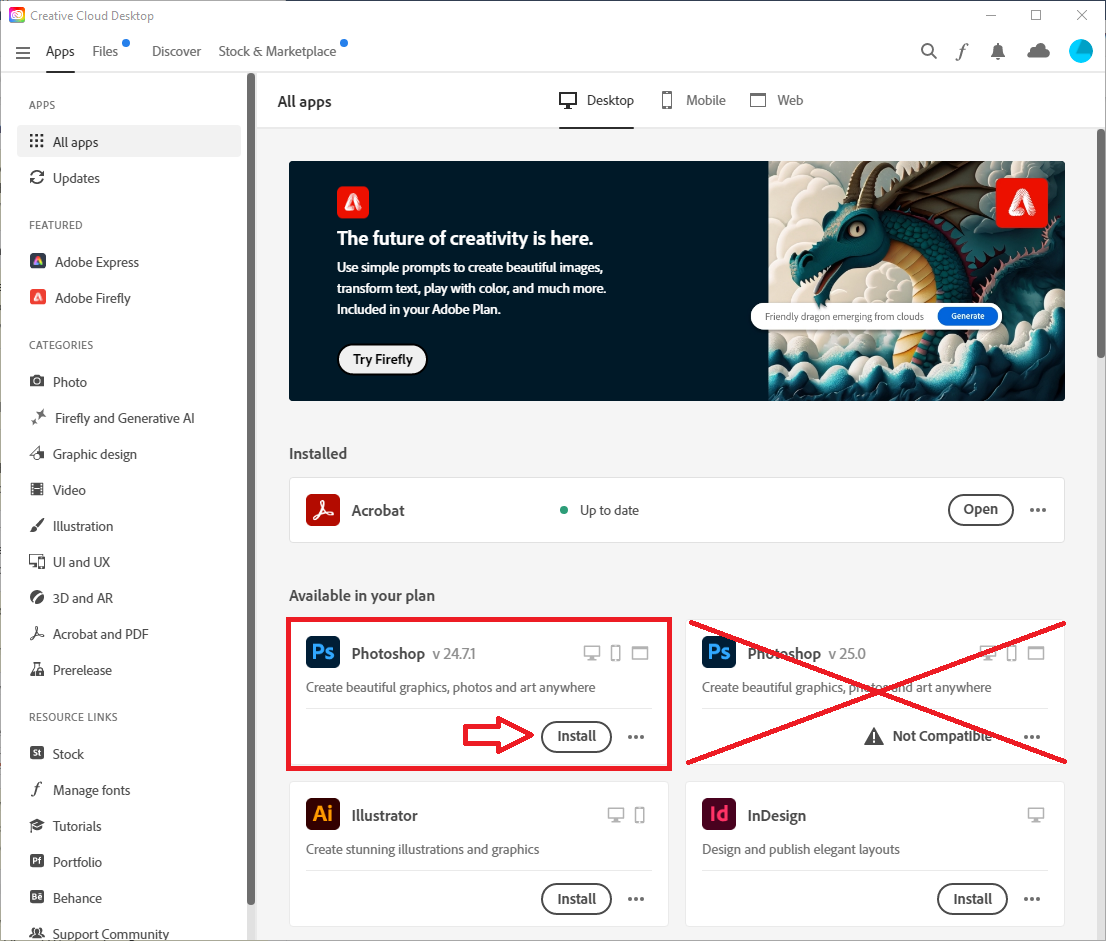Click the Try Firefly button

[382, 359]
